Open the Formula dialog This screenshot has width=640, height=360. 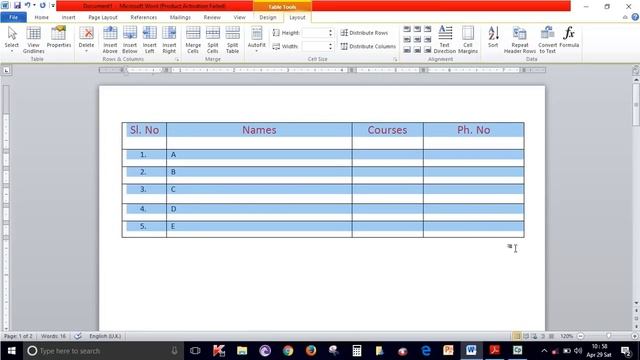(569, 37)
